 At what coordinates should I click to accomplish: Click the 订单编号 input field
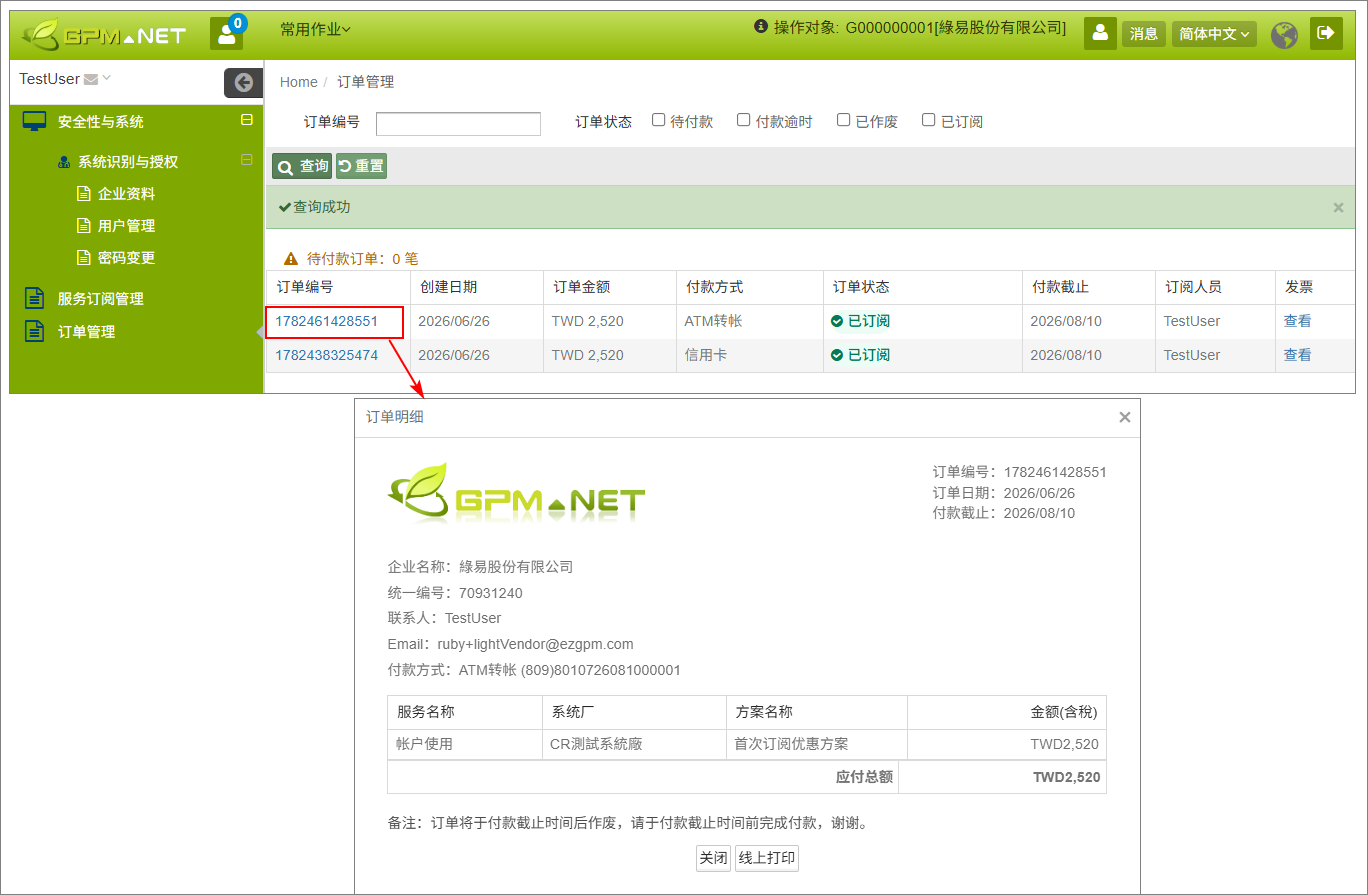pos(458,124)
